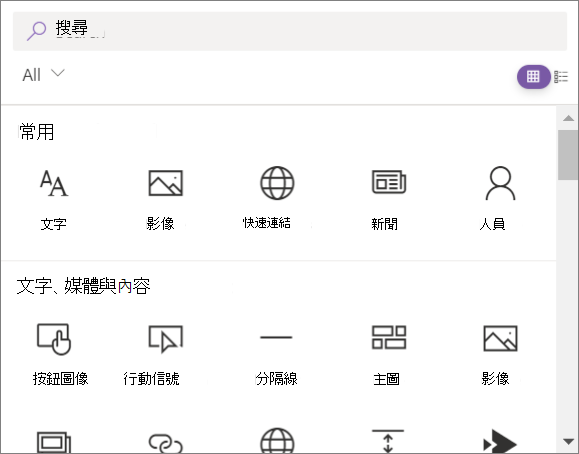Select the spacer icon in bottom row
Viewport: 579px width, 454px height.
(x=388, y=441)
